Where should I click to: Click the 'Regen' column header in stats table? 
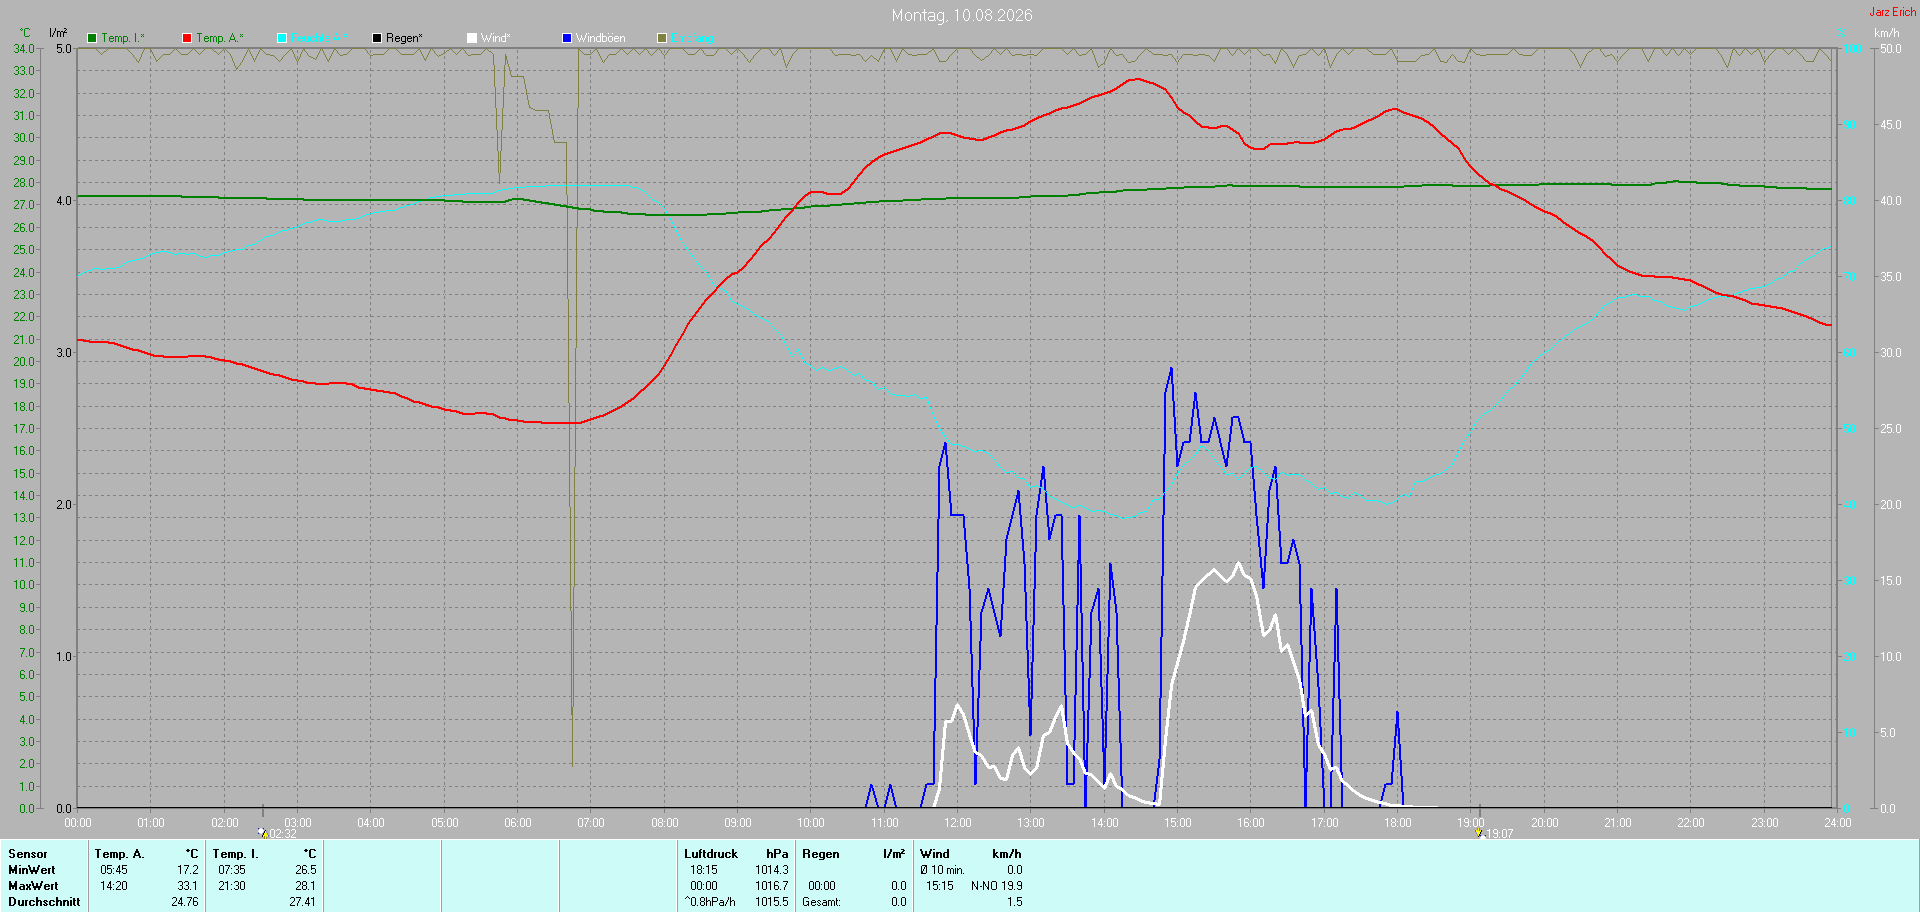pos(821,854)
